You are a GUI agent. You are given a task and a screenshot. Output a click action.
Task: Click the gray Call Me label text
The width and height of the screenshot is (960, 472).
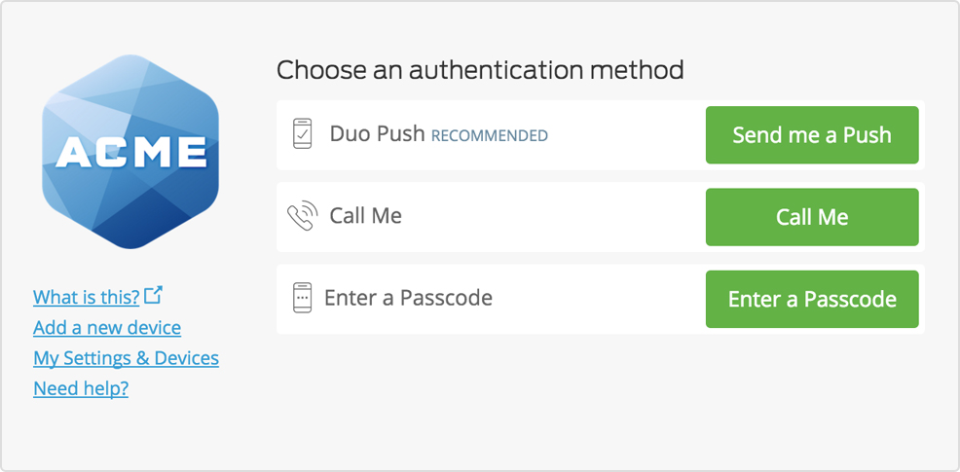click(x=365, y=216)
